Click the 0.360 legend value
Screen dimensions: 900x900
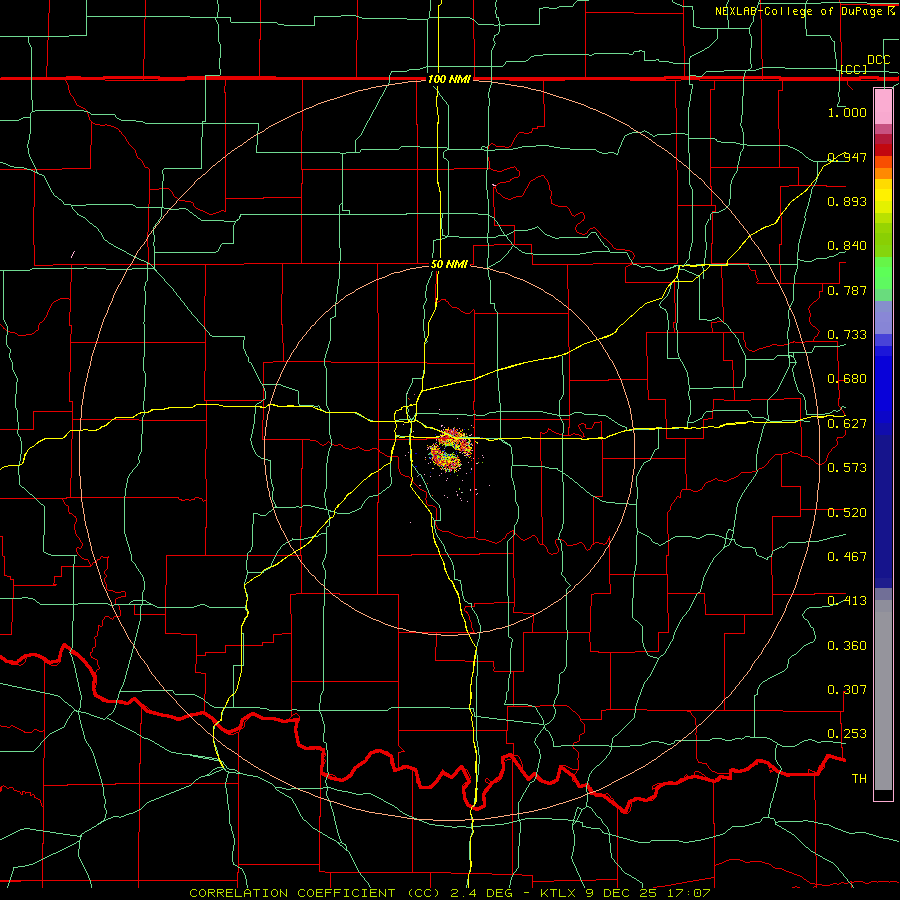(847, 646)
